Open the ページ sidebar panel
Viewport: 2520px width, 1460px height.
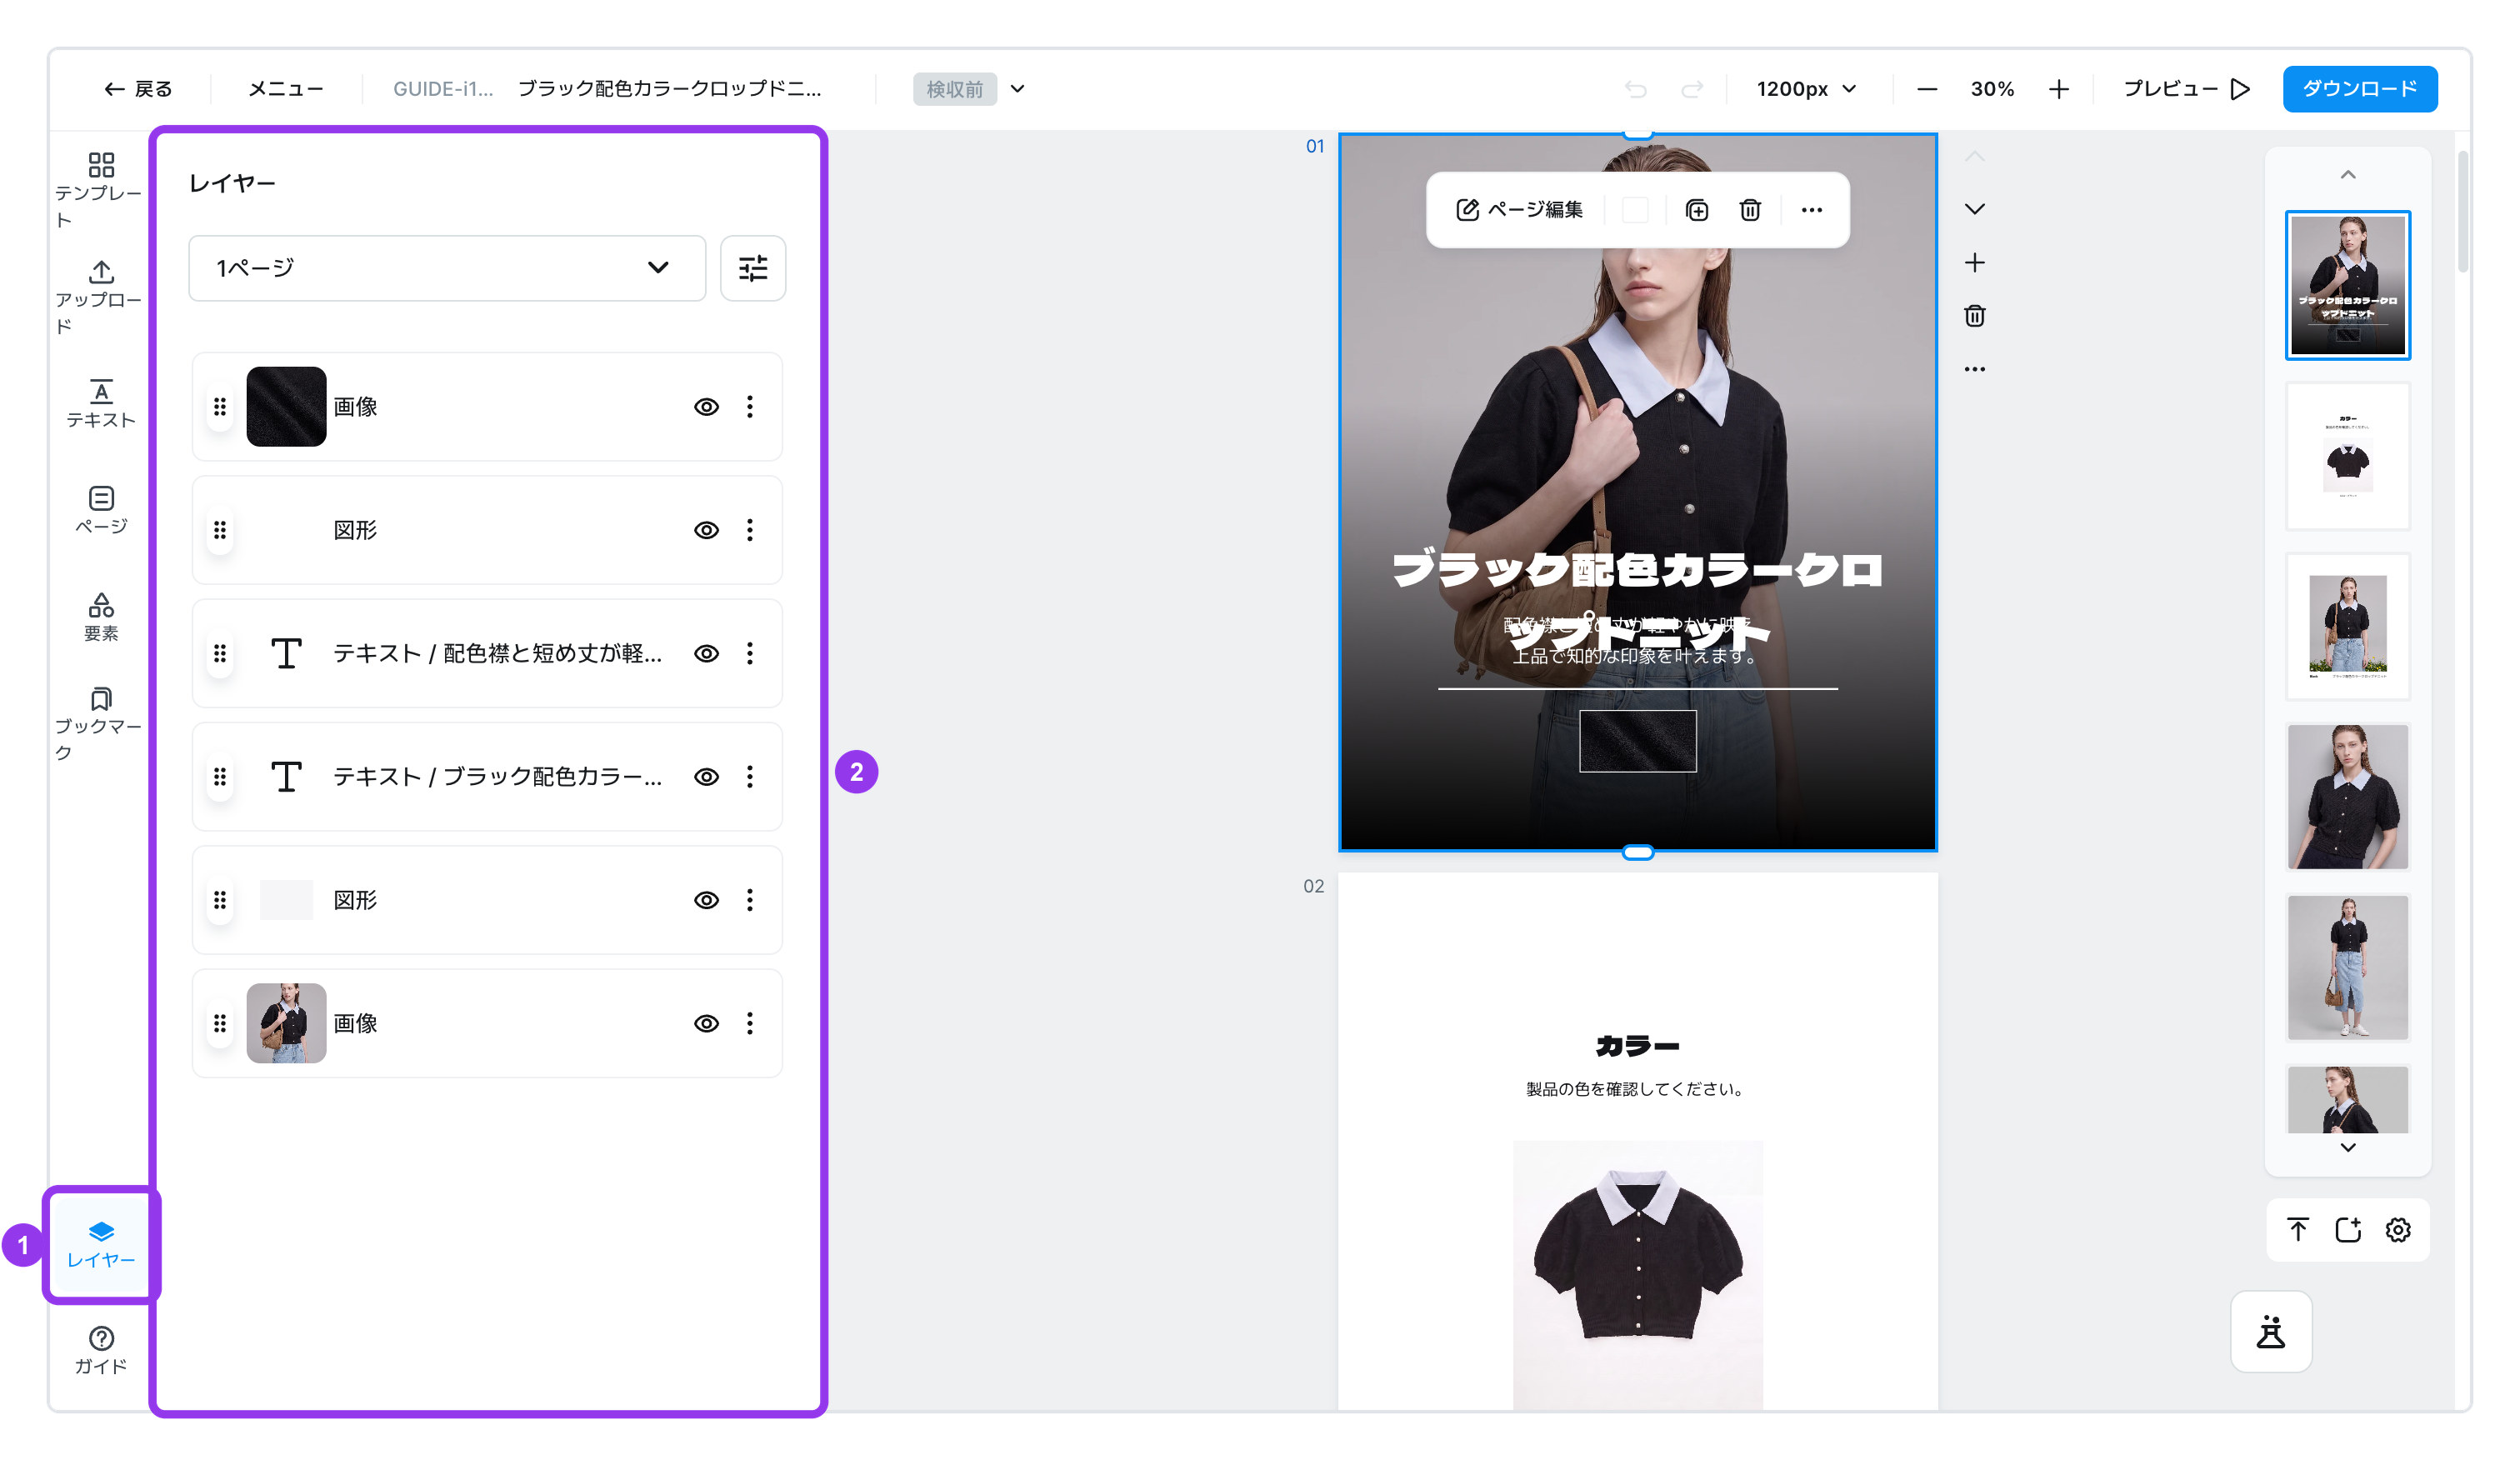(x=100, y=510)
